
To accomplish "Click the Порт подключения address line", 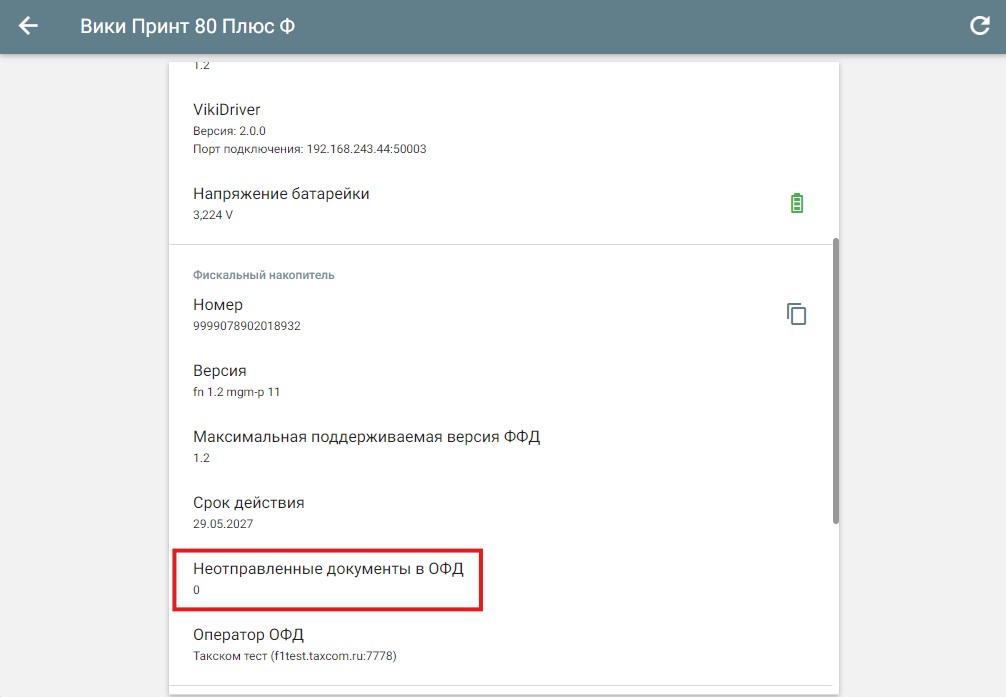I will (309, 149).
